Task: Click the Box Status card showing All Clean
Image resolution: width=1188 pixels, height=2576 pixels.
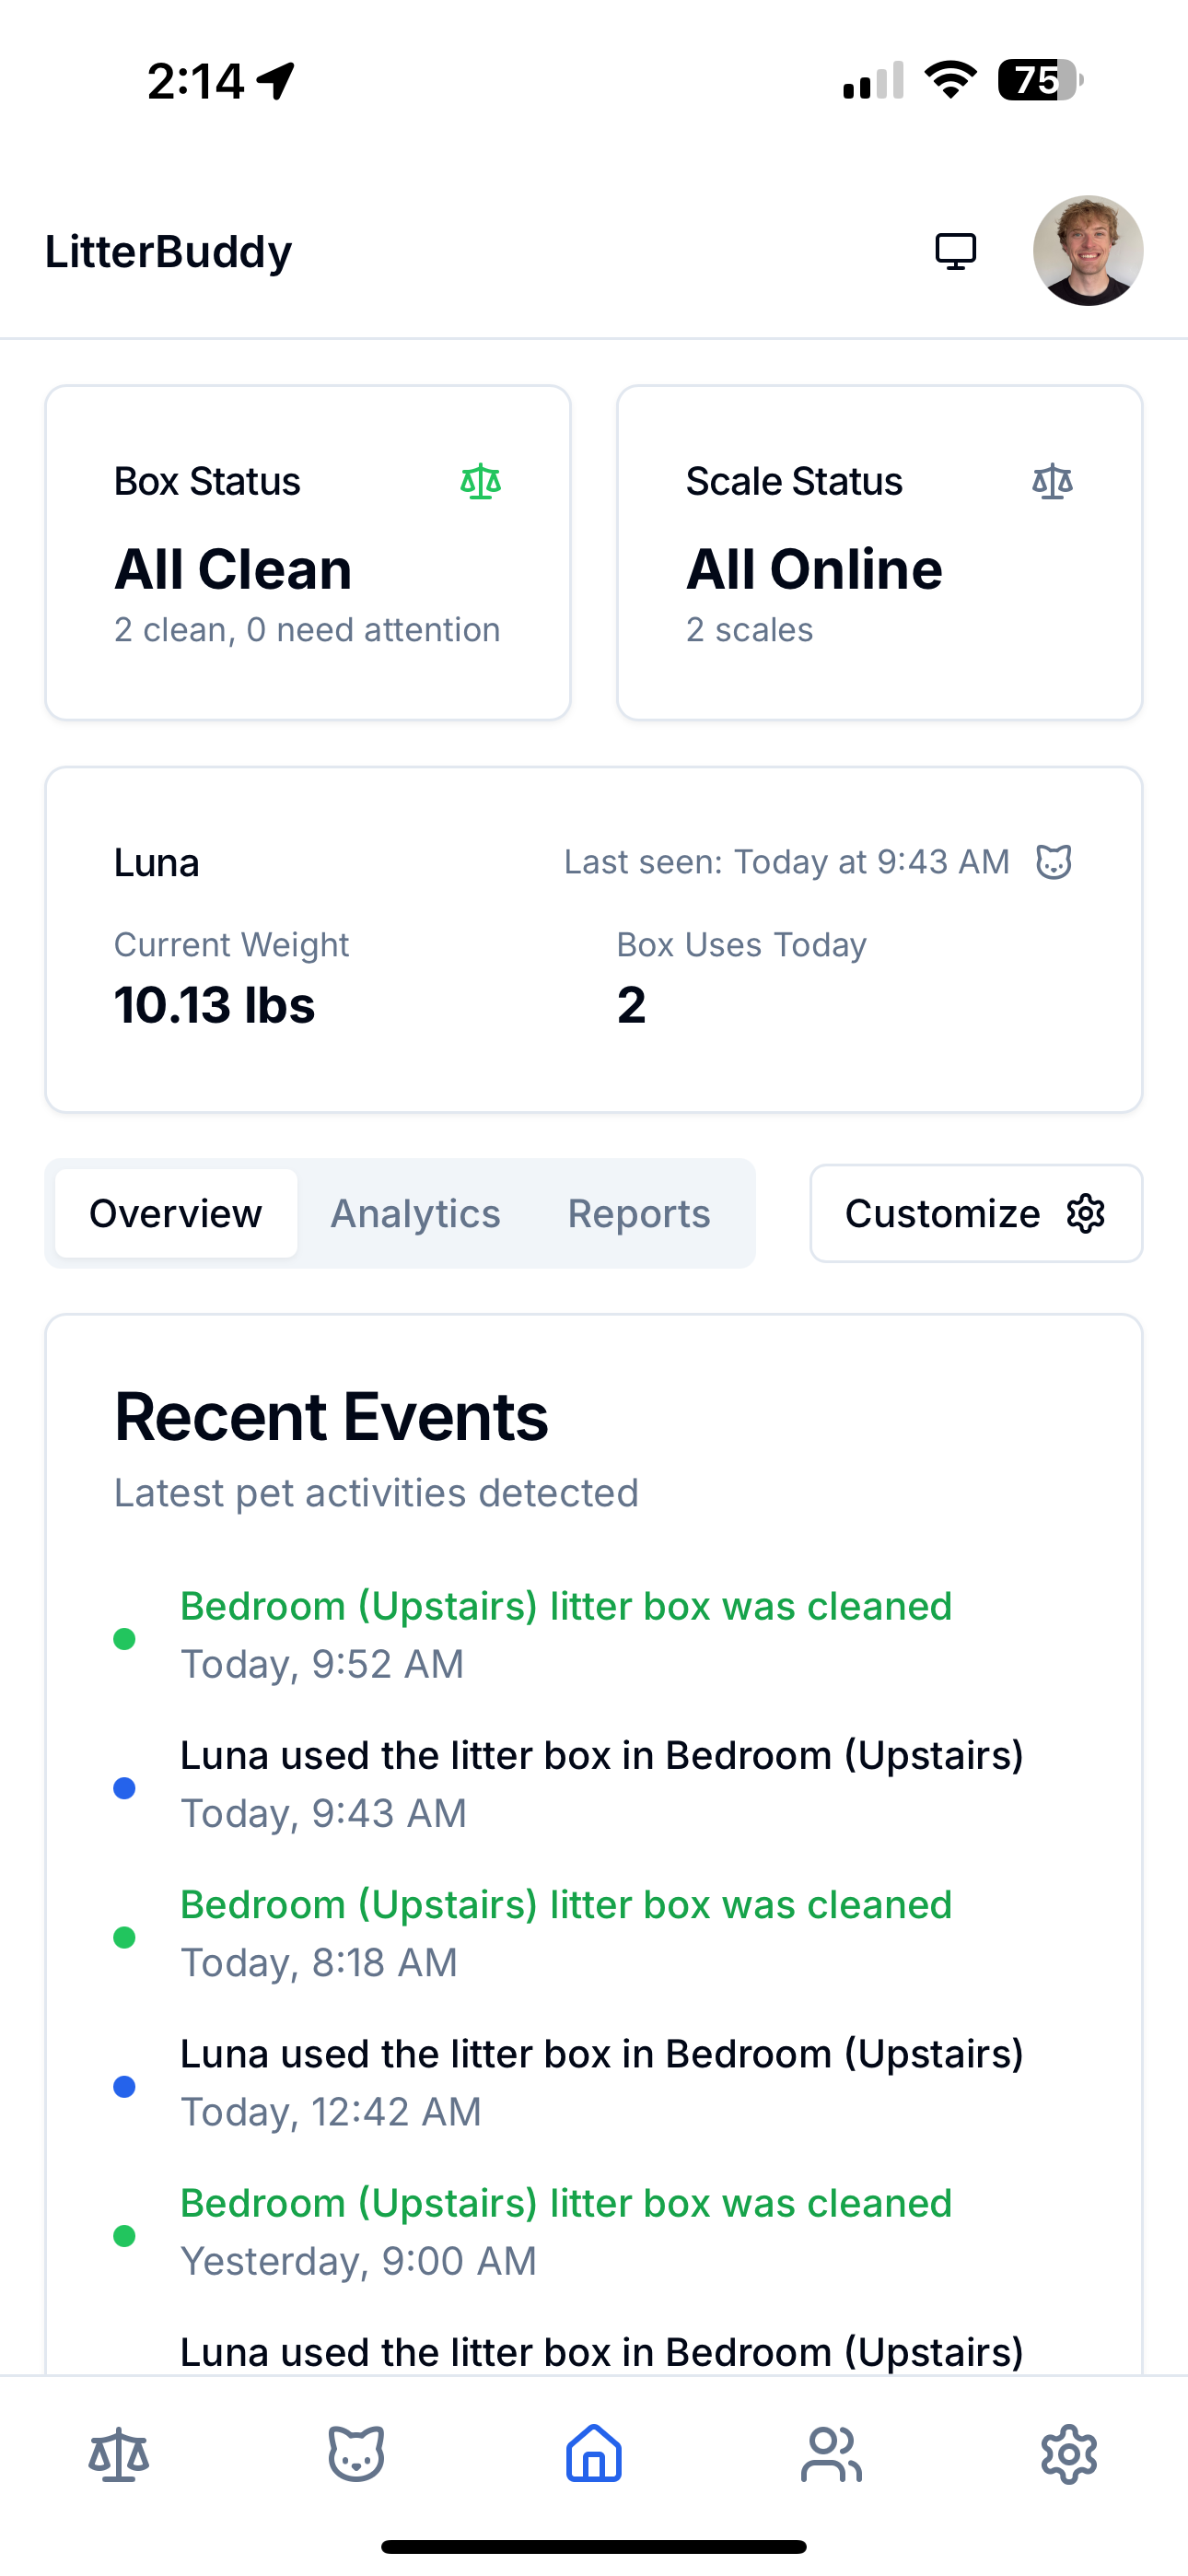Action: 307,552
